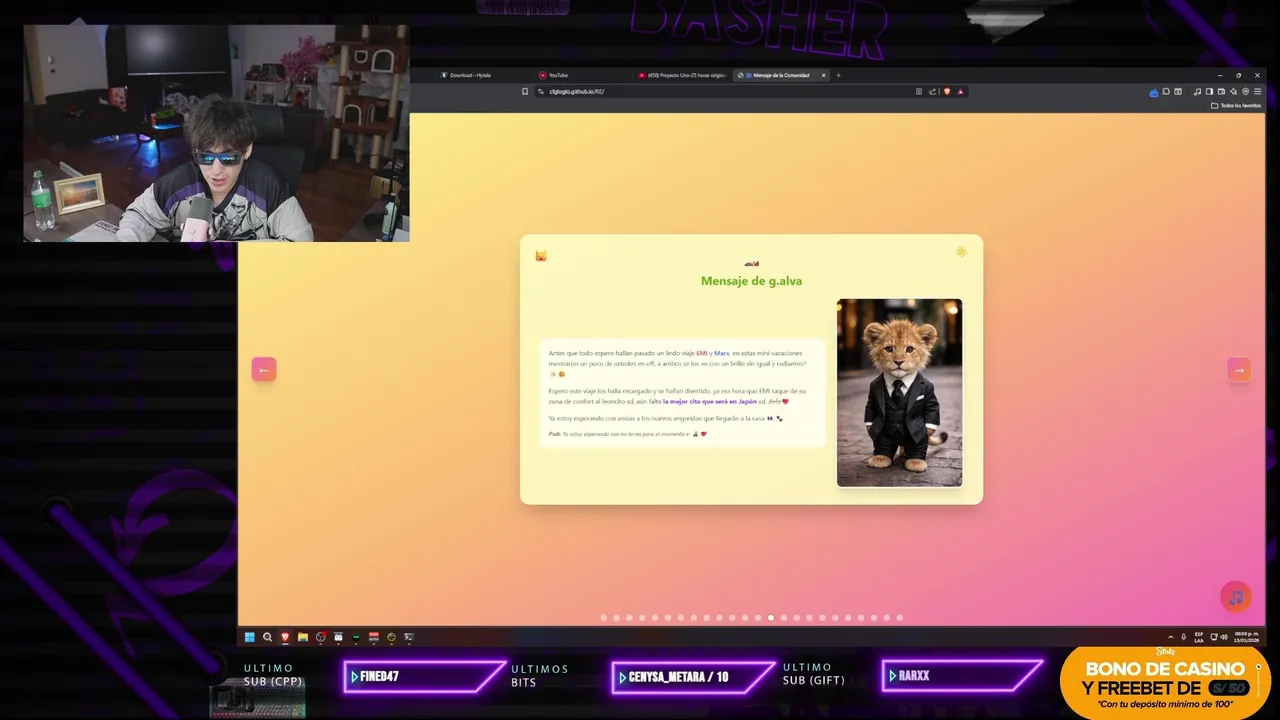Click the highlighted 'la mejor cita que será en Japón' text
Viewport: 1280px width, 720px height.
click(x=710, y=401)
